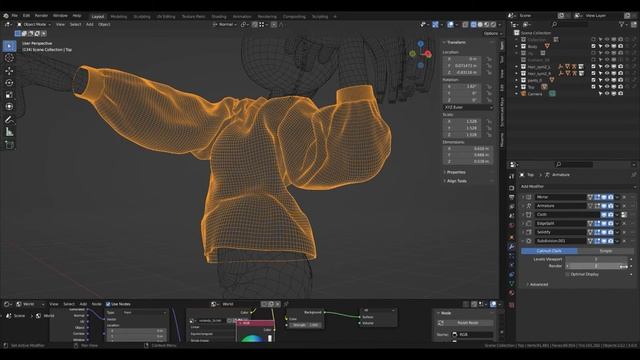The height and width of the screenshot is (360, 640).
Task: Open the viewport Add menu
Action: (x=89, y=24)
